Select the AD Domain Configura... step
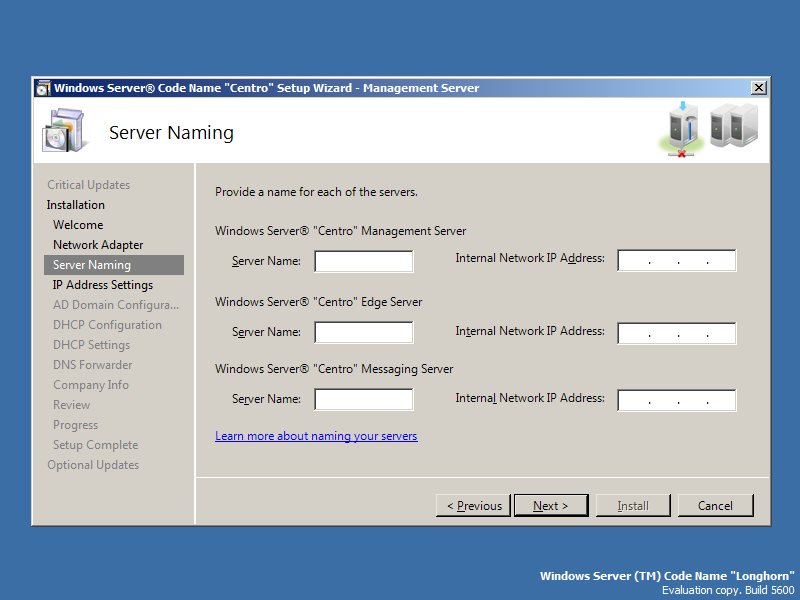The image size is (800, 600). click(x=116, y=305)
